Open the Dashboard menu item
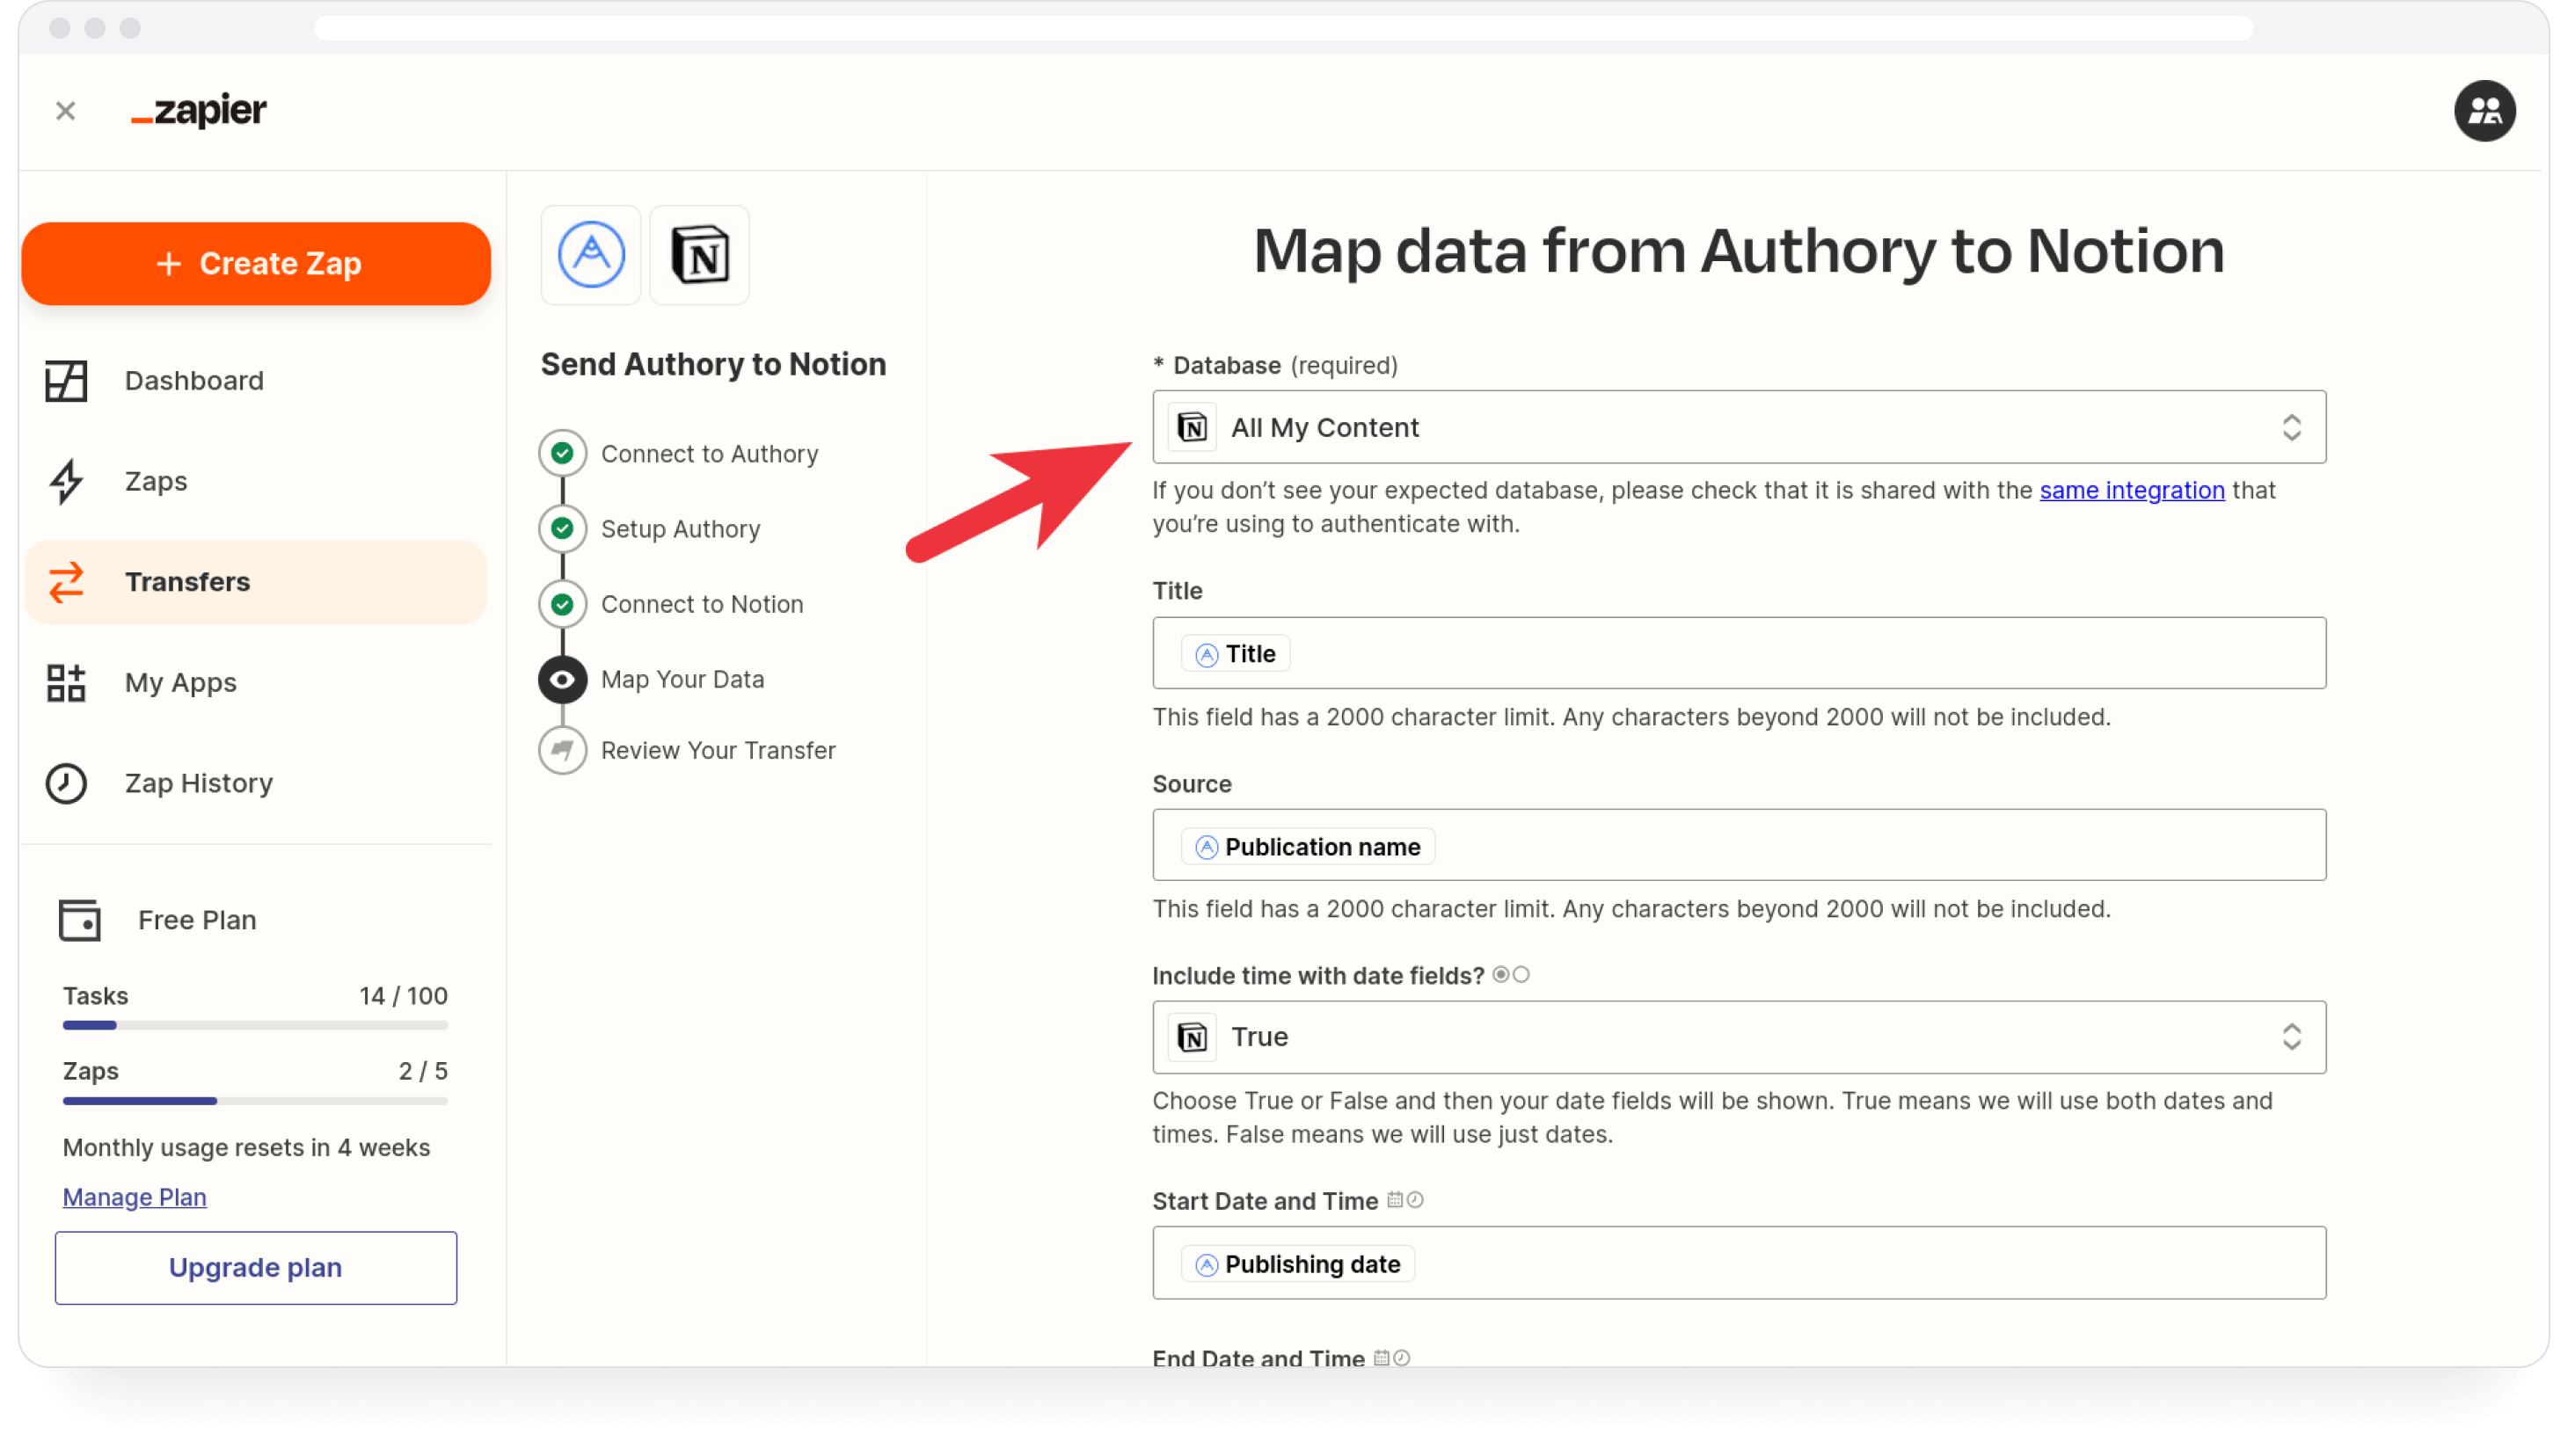 pos(194,381)
